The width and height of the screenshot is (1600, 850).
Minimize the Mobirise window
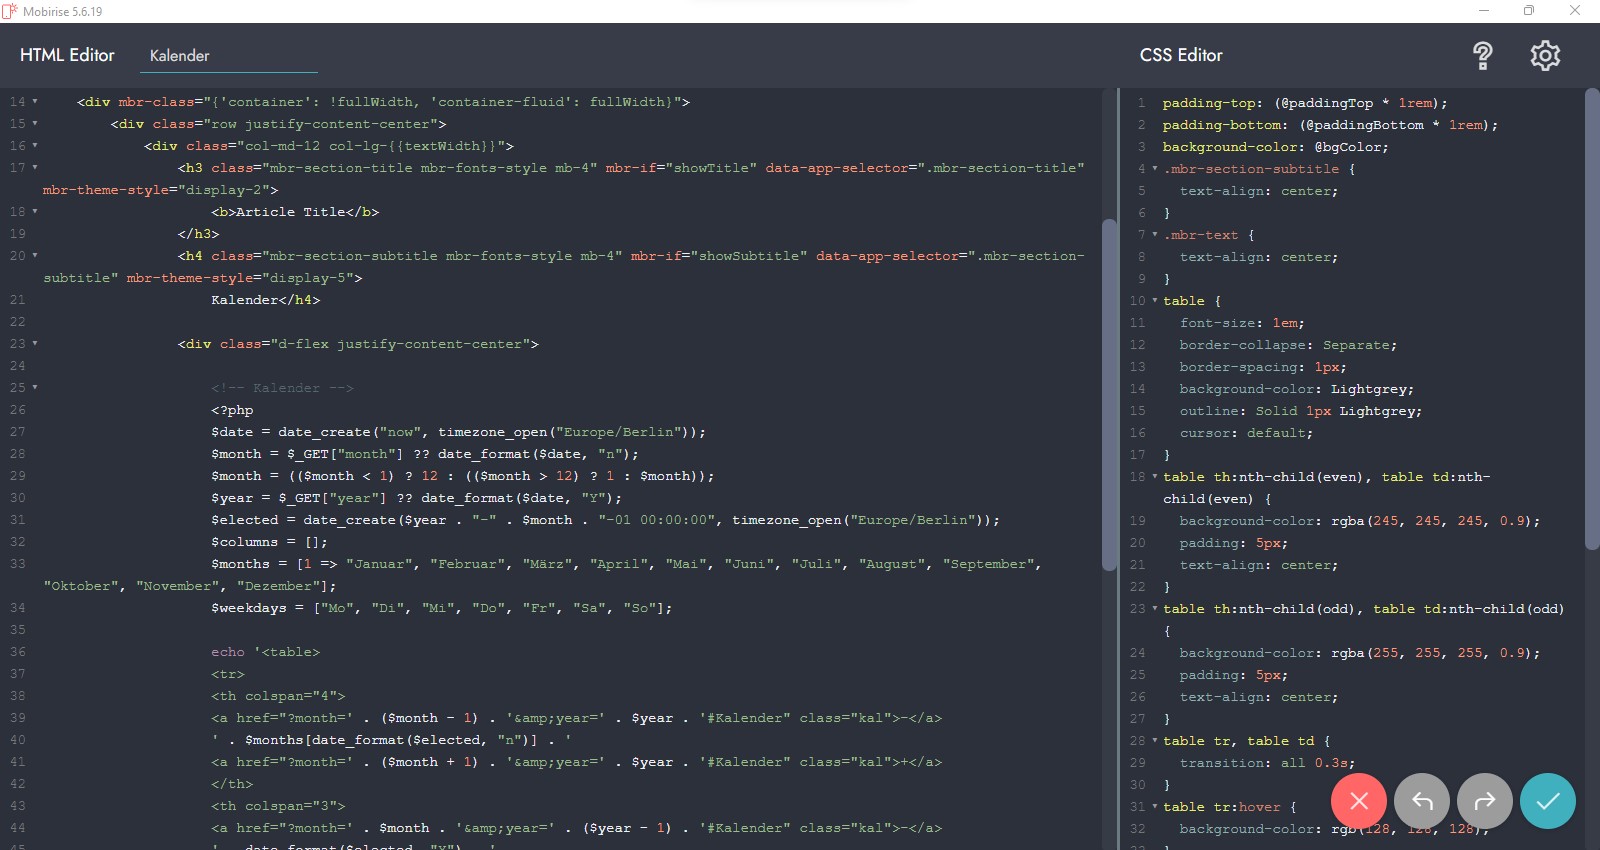pyautogui.click(x=1484, y=11)
